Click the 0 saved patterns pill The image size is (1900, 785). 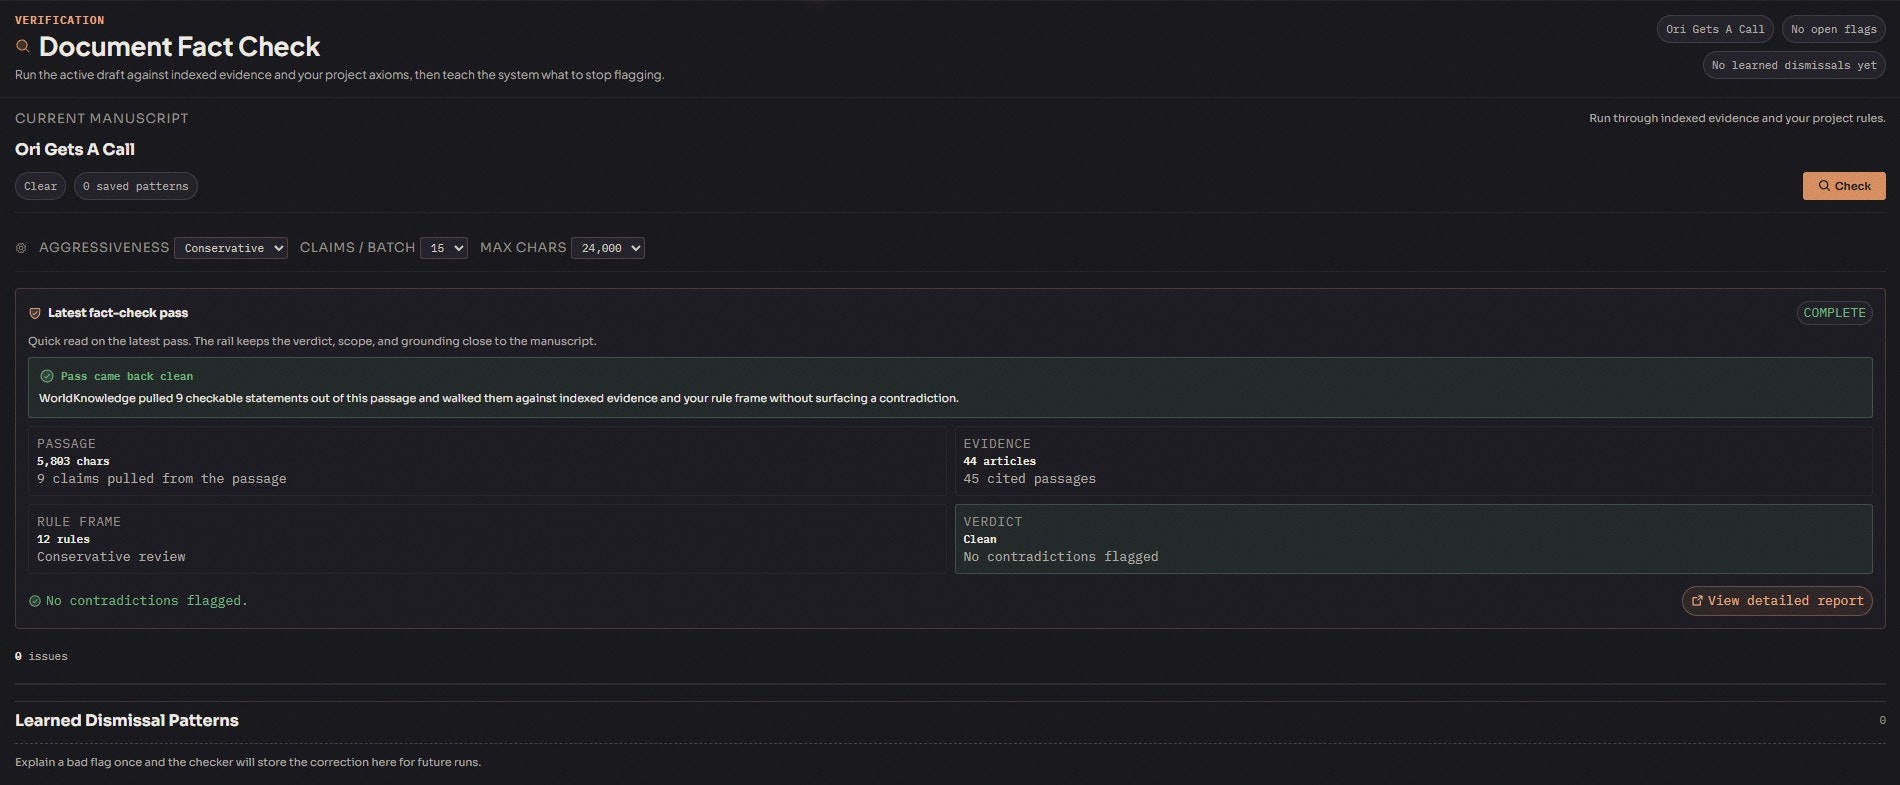click(136, 186)
